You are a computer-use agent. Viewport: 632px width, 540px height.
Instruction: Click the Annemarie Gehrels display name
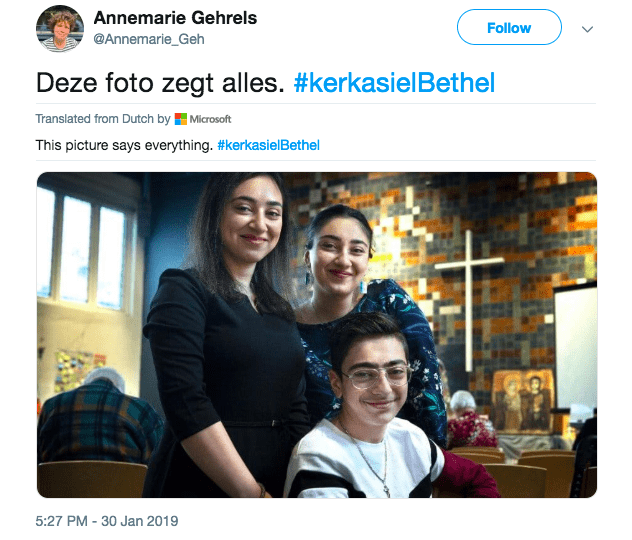tap(175, 18)
